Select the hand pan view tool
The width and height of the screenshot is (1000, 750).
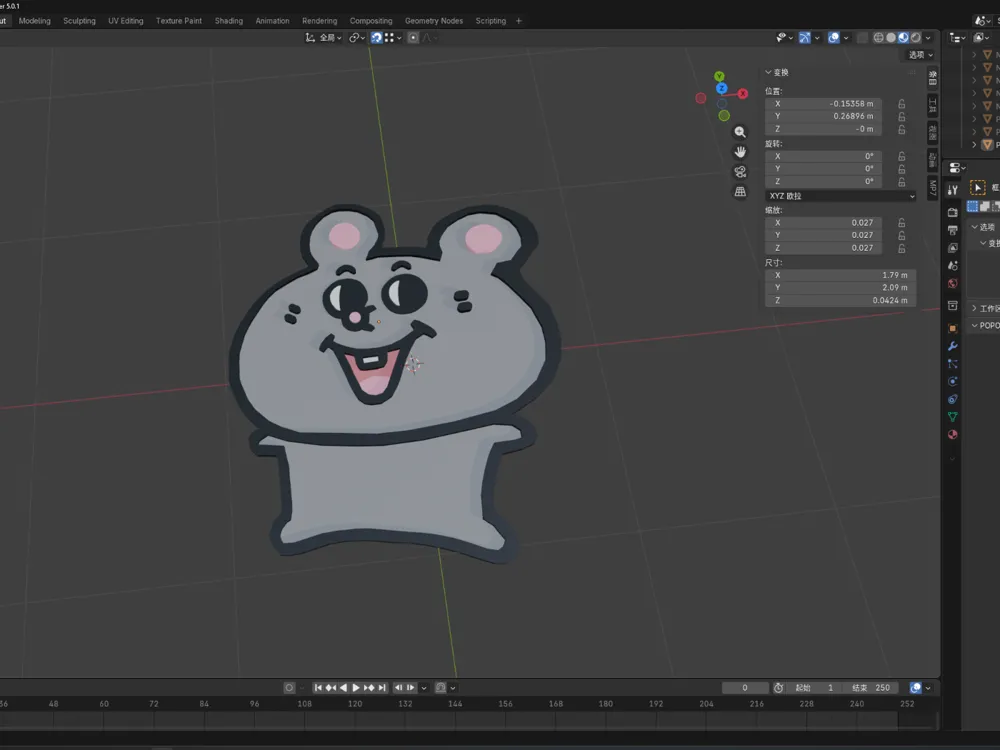click(x=740, y=152)
